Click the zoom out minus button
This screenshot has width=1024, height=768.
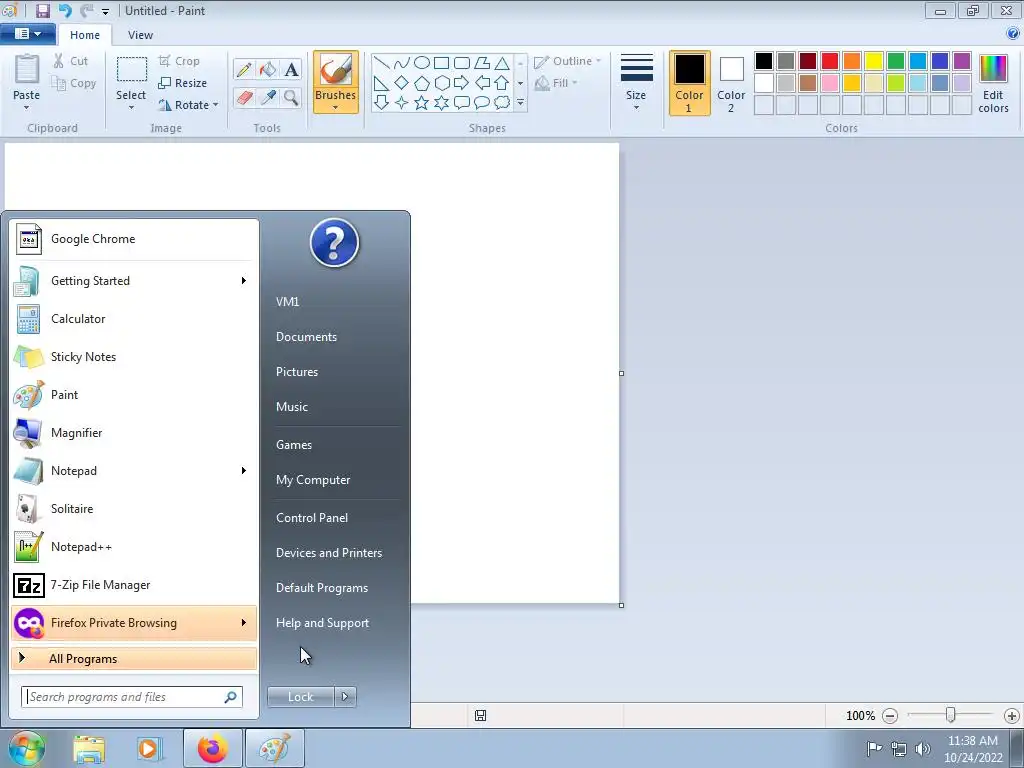pos(890,716)
